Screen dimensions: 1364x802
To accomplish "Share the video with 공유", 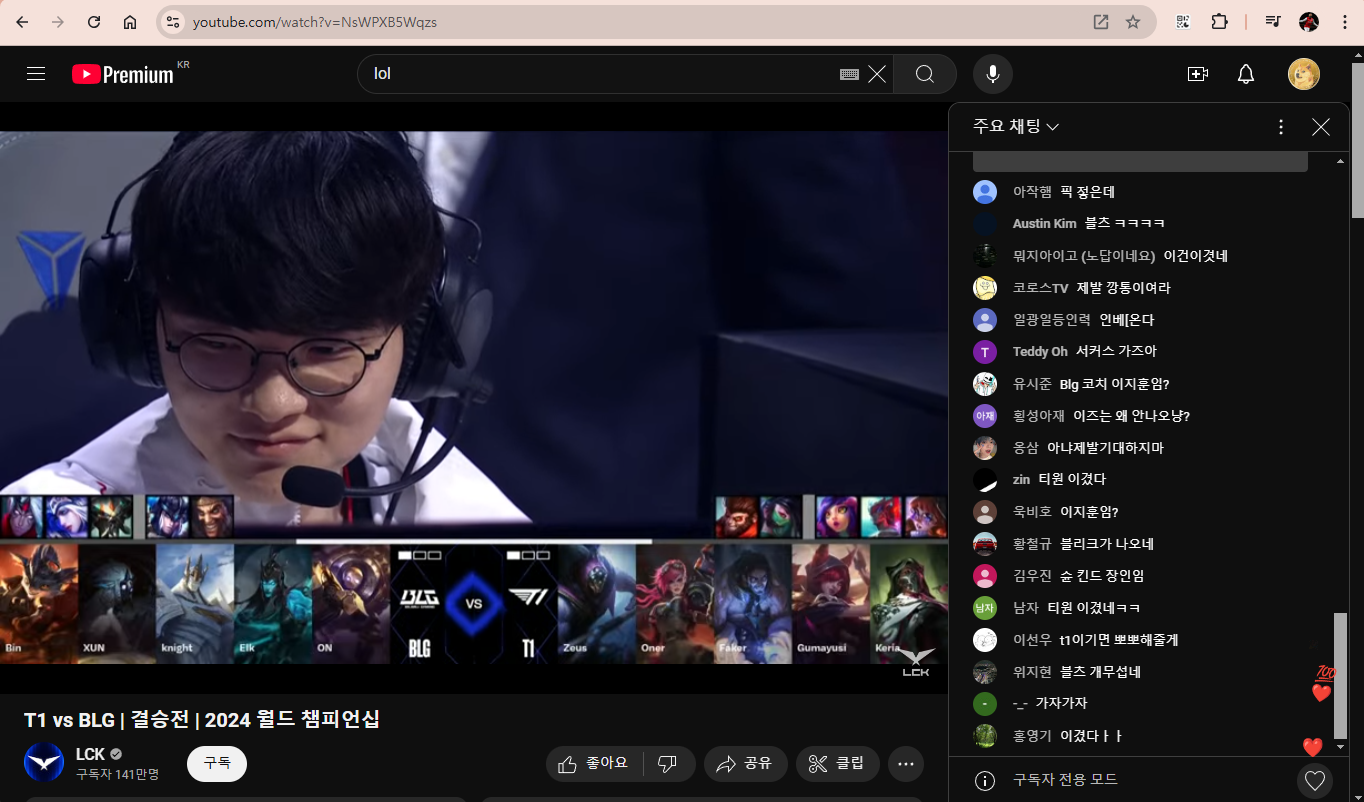I will pos(746,764).
